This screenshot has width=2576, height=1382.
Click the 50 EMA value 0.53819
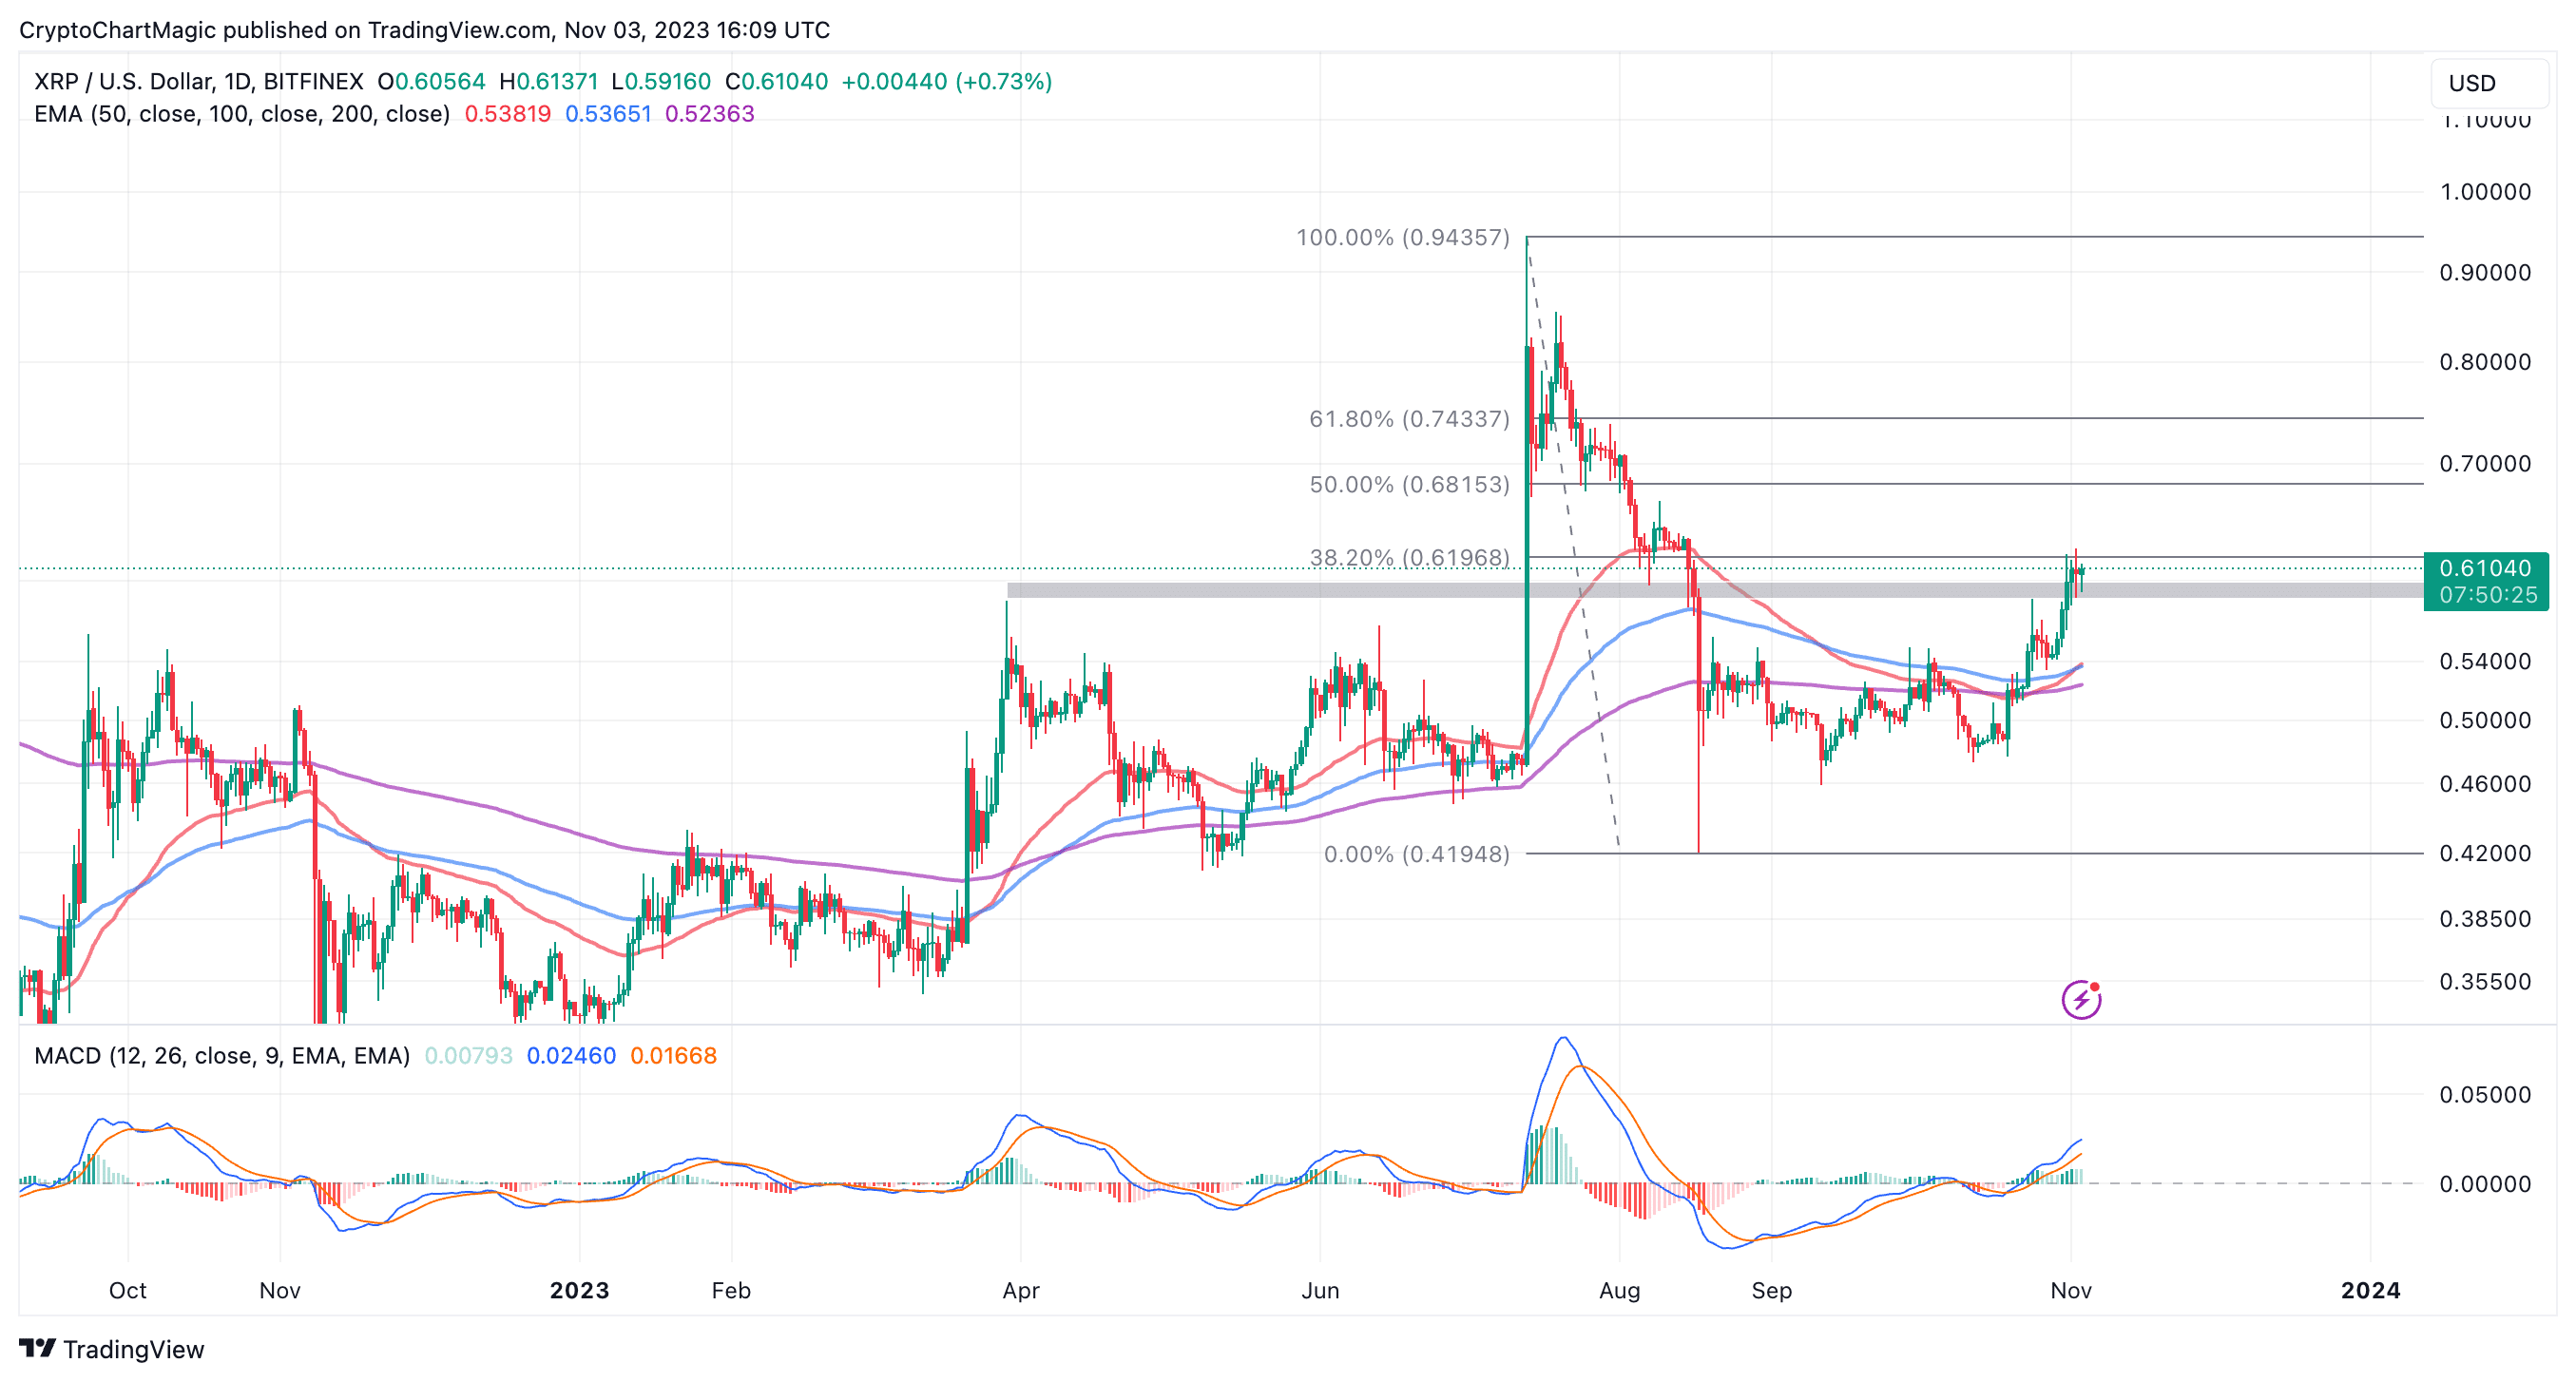[x=508, y=114]
